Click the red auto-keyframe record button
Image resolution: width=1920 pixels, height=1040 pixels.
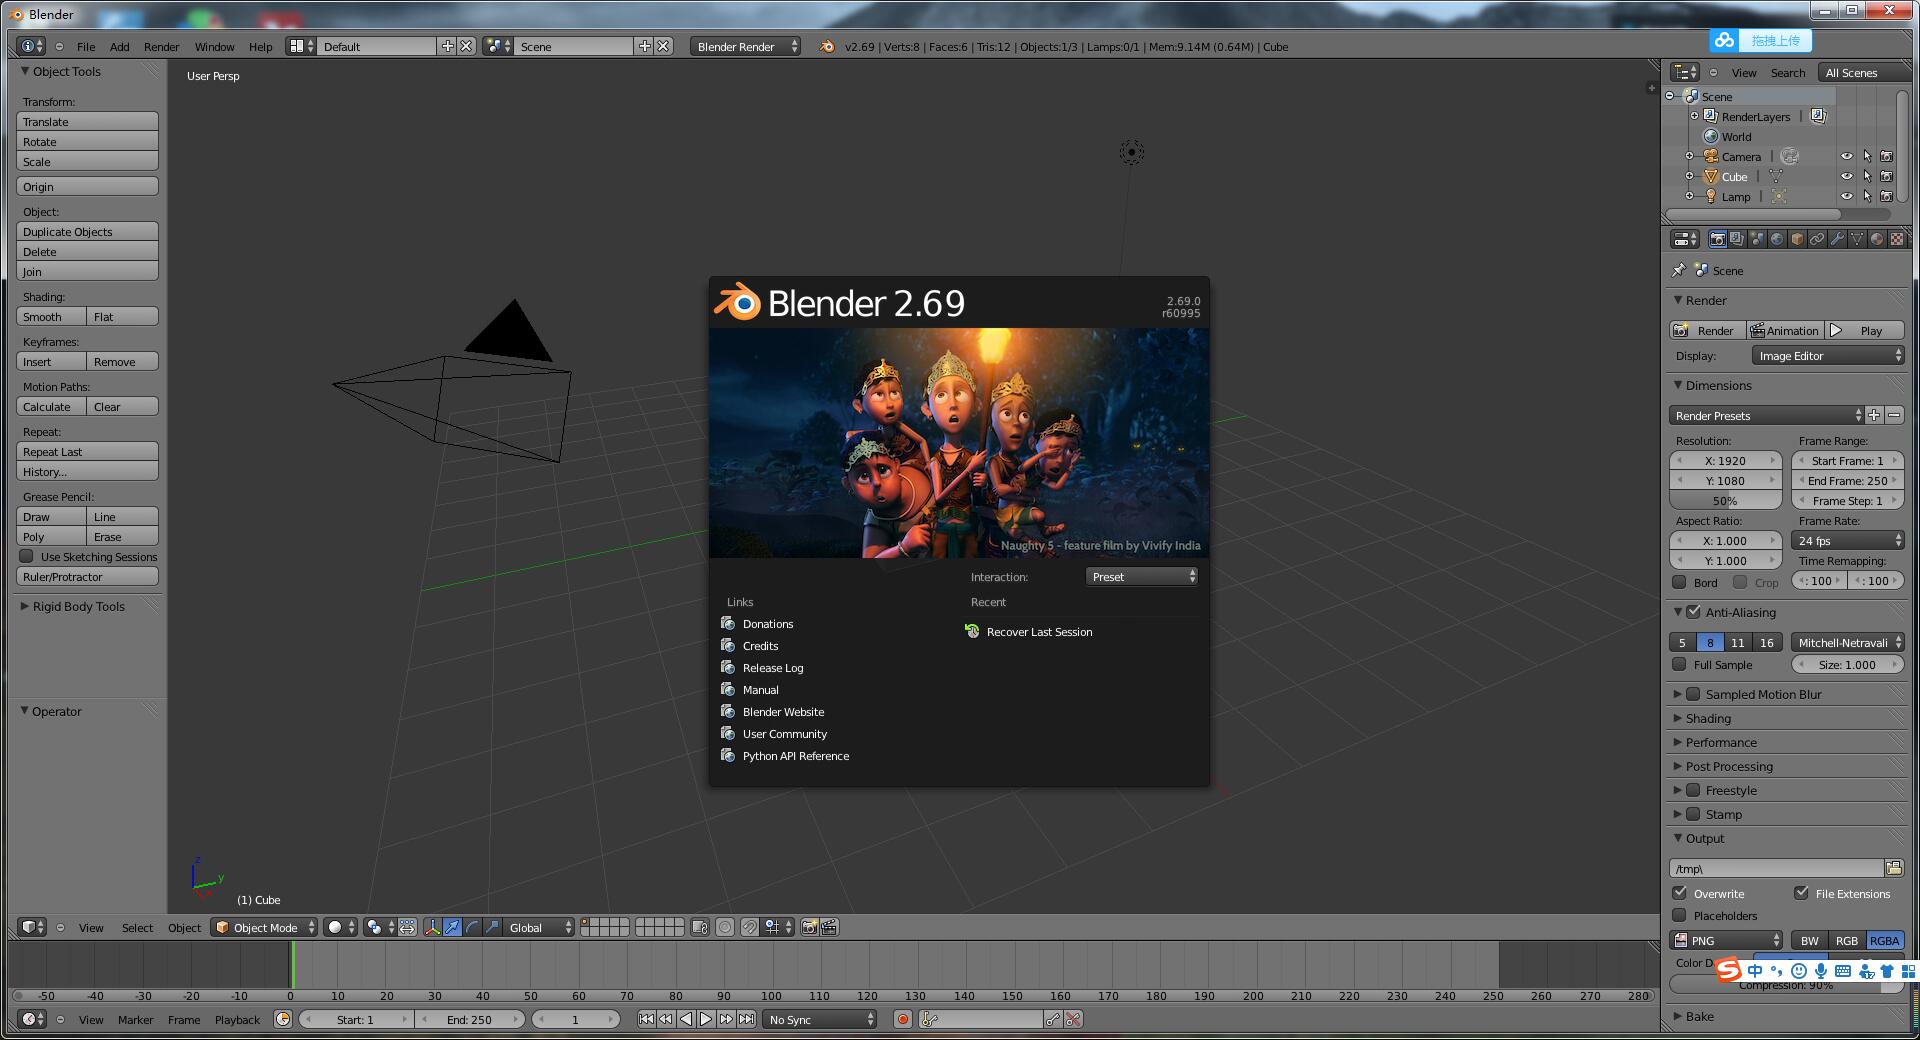903,1020
